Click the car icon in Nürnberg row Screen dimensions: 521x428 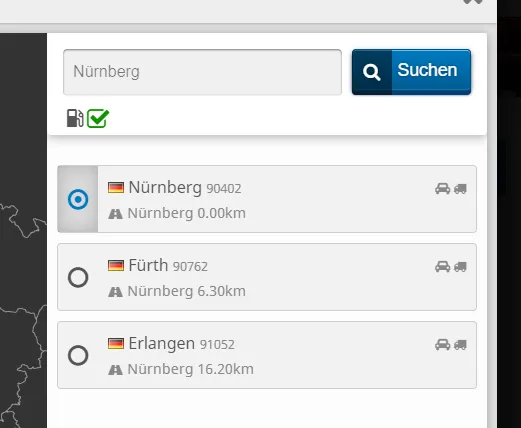[442, 189]
